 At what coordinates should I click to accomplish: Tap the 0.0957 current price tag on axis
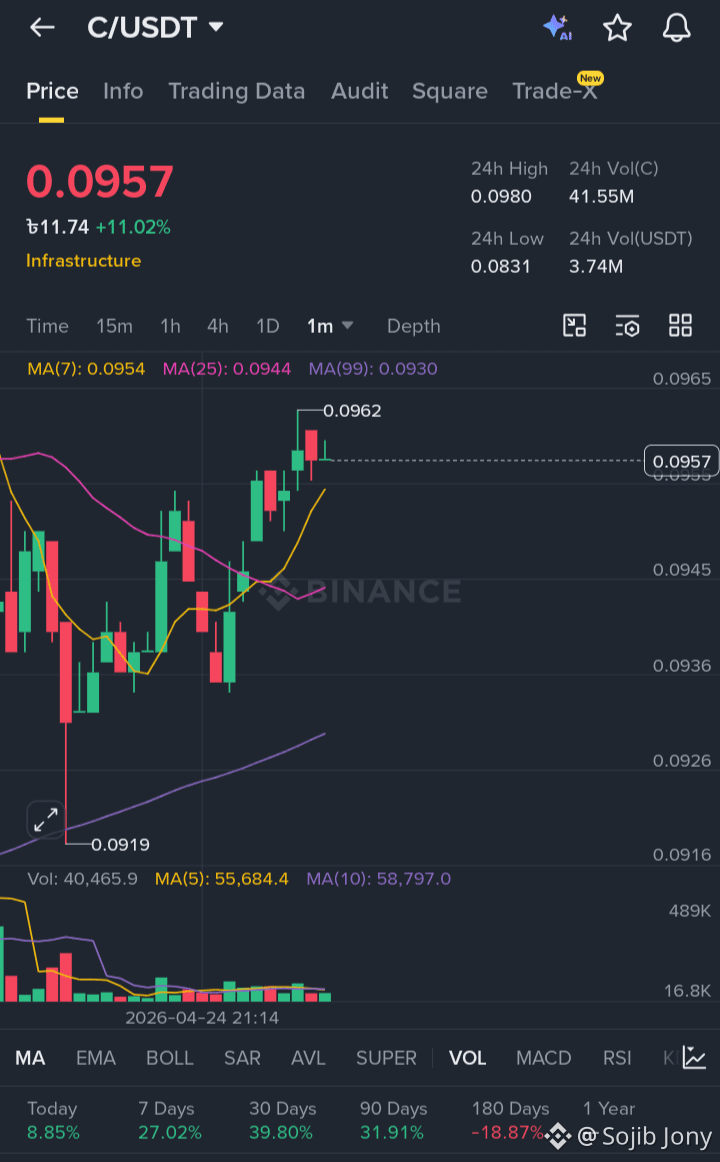(x=681, y=462)
